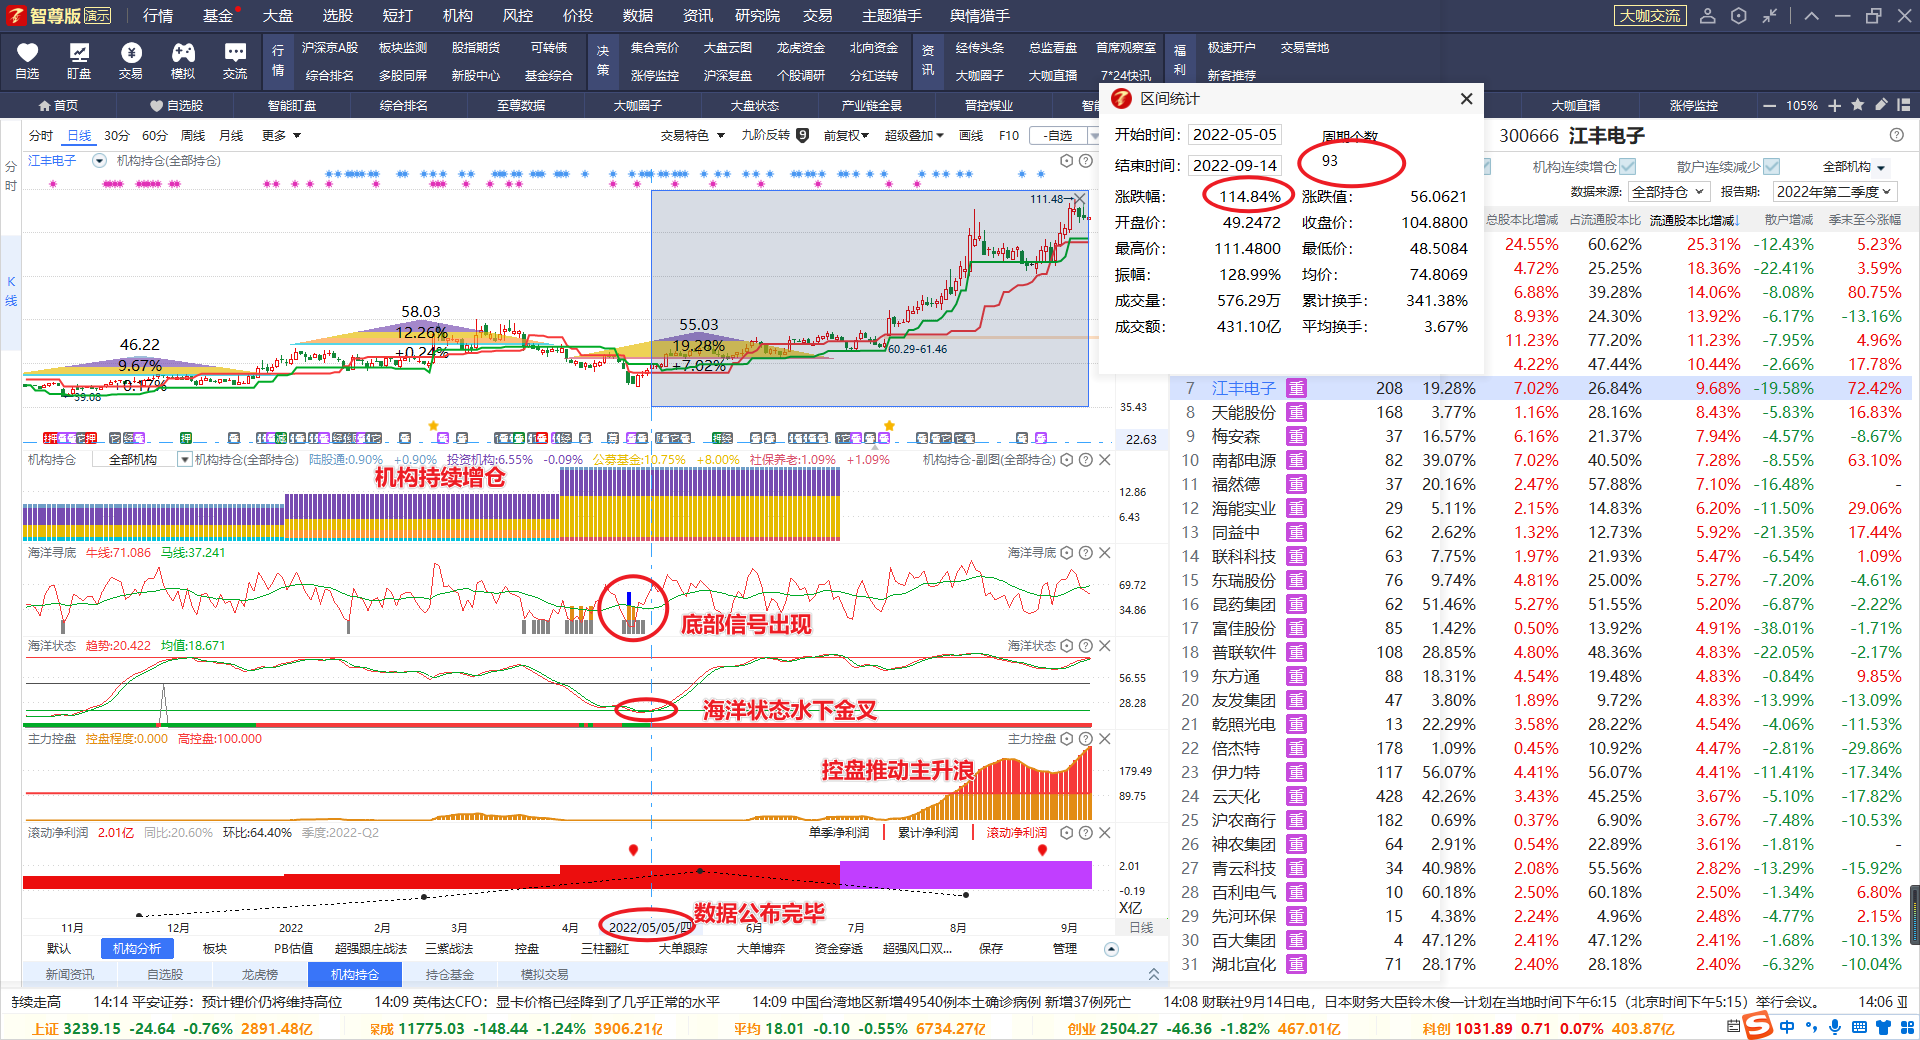The width and height of the screenshot is (1920, 1040).
Task: Toggle the 机构连续增仓 checkbox
Action: (1628, 167)
